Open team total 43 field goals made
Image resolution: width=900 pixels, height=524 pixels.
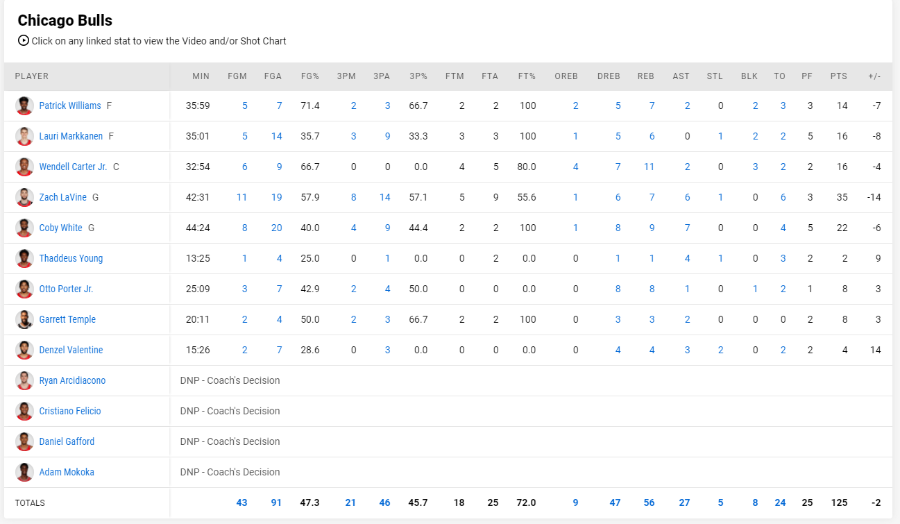242,502
